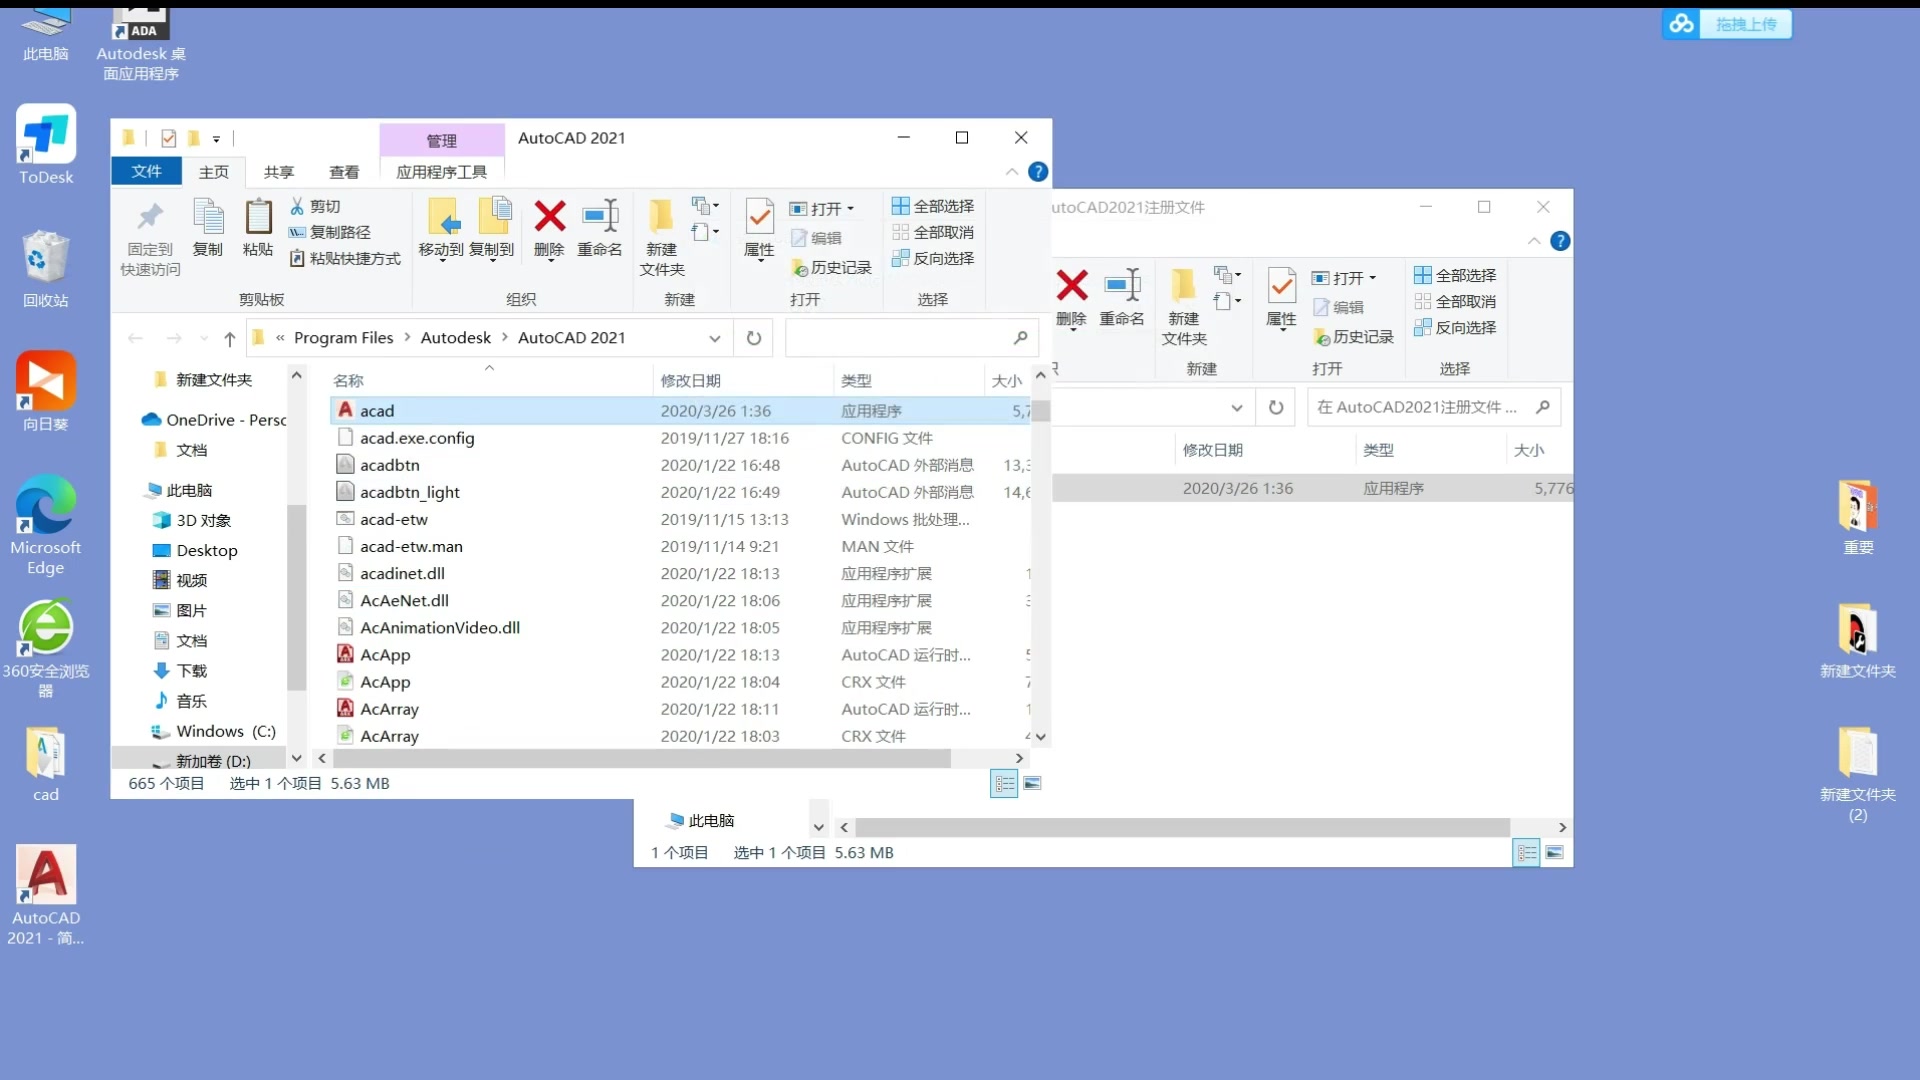The width and height of the screenshot is (1920, 1080).
Task: Sort by Type (类型) column header
Action: pyautogui.click(x=908, y=381)
